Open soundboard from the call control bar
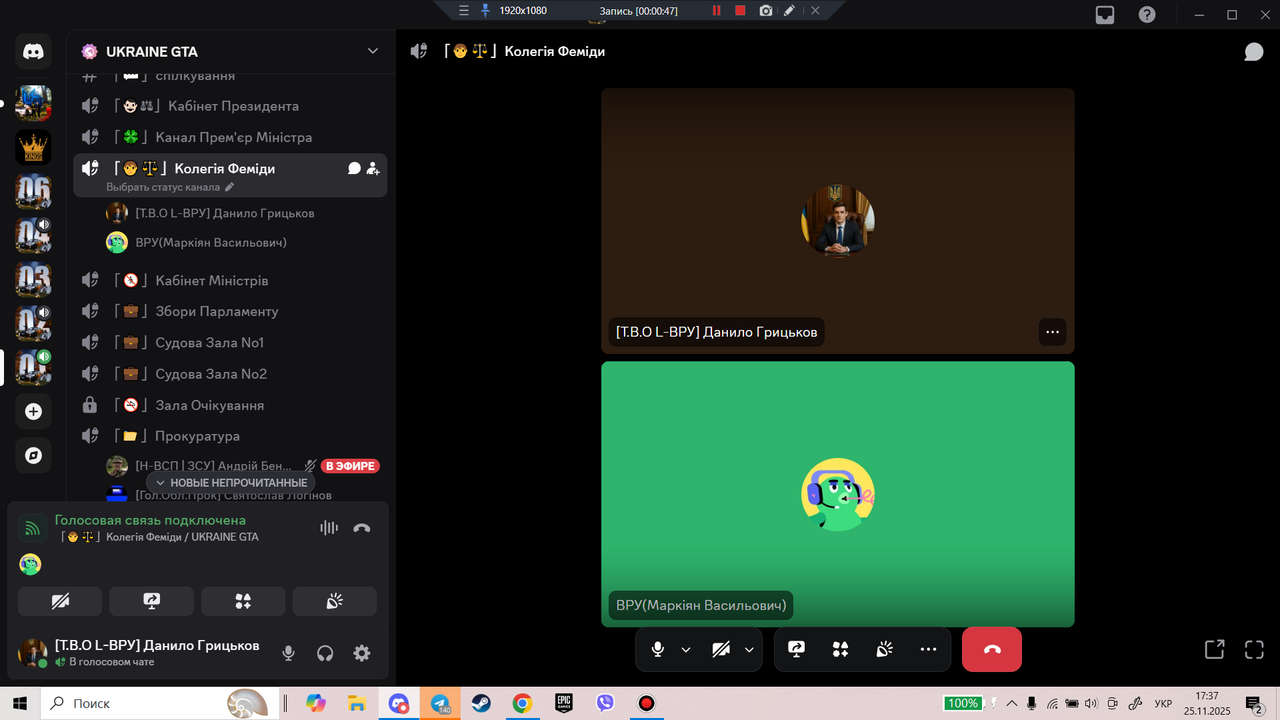1280x720 pixels. tap(885, 649)
